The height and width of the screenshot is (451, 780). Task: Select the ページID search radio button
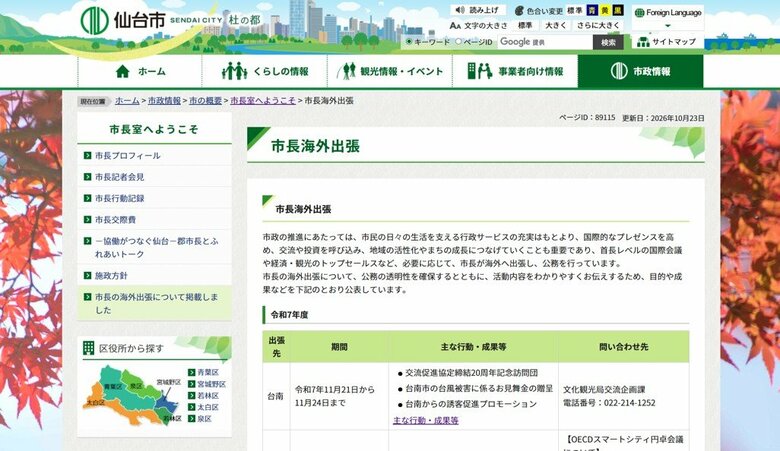pos(459,42)
